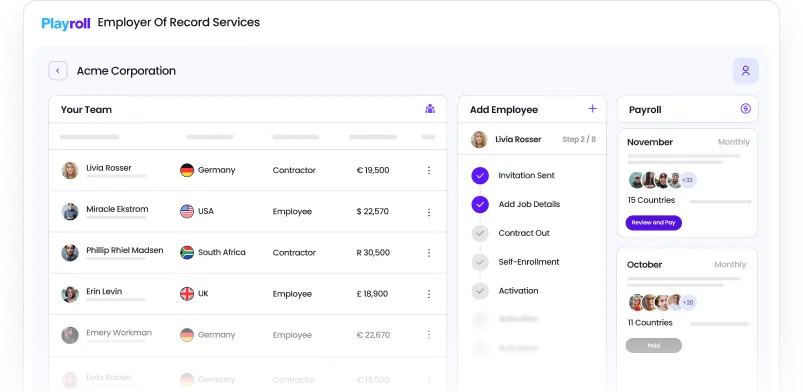Open the user profile icon
Image resolution: width=803 pixels, height=392 pixels.
point(746,71)
